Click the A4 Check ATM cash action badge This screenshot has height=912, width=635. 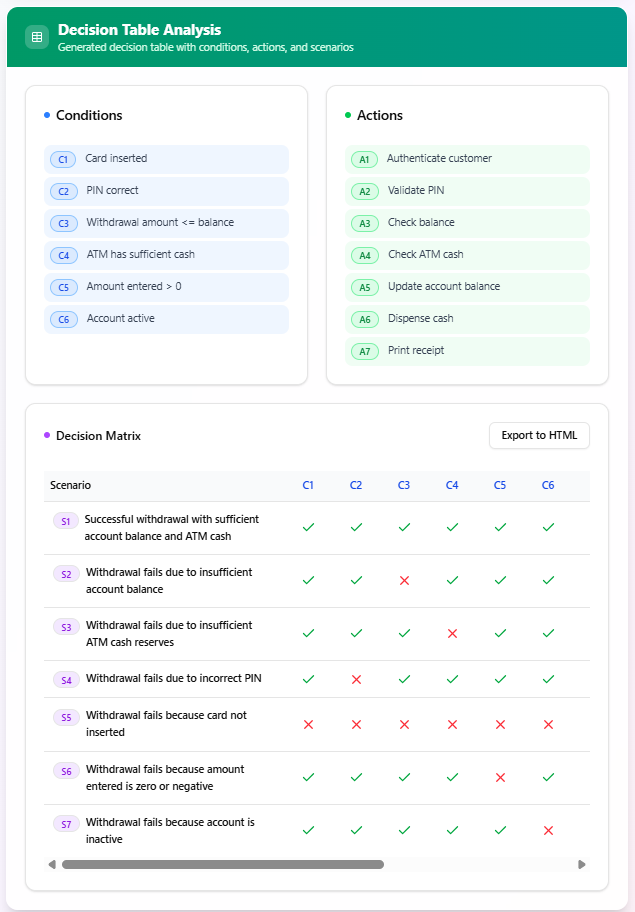click(x=364, y=255)
